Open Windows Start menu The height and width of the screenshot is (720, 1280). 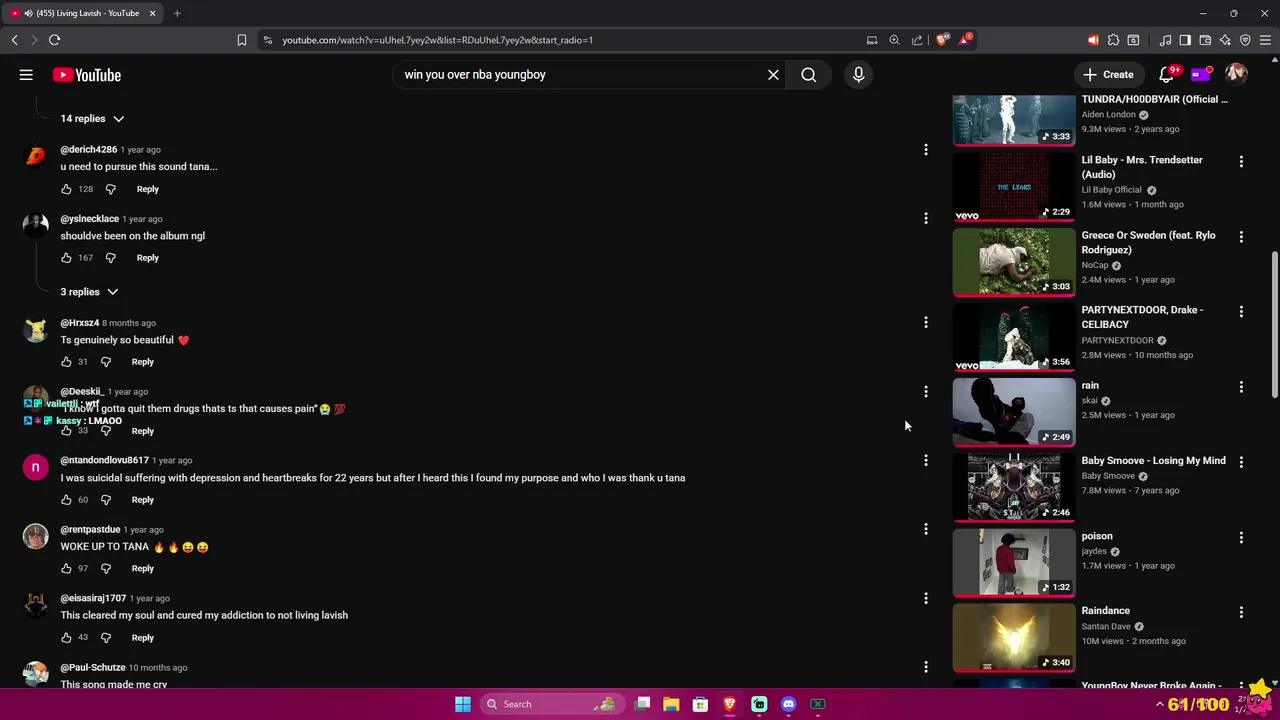click(463, 704)
